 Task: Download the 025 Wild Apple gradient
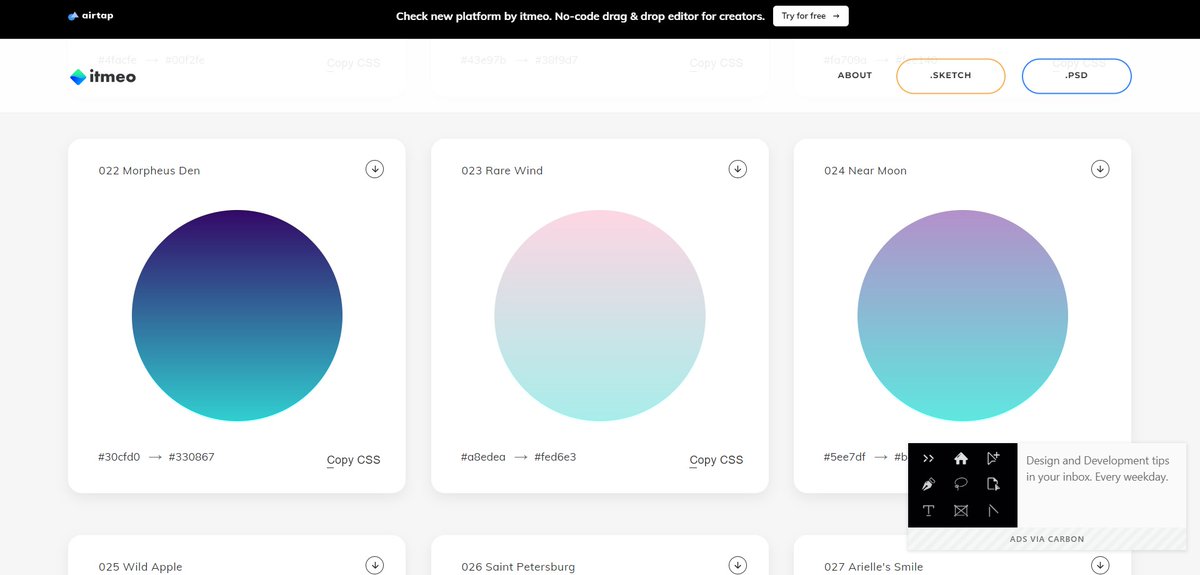(x=375, y=565)
